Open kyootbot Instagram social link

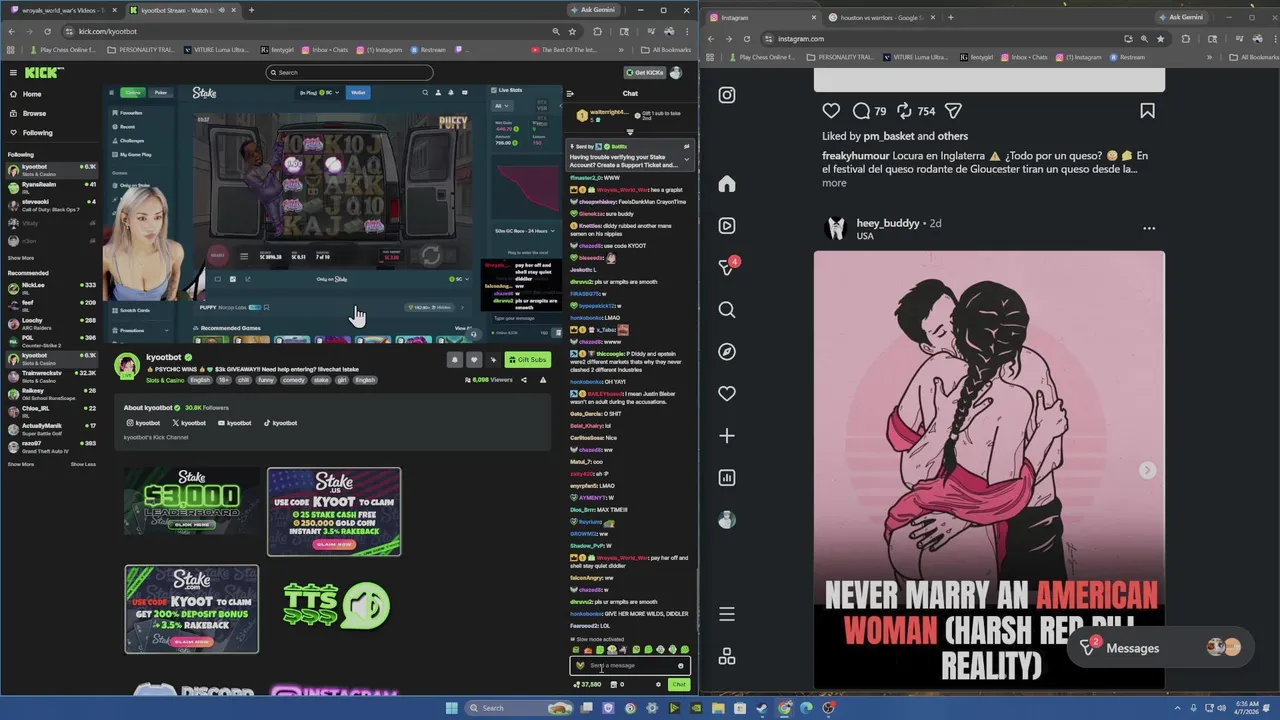click(x=143, y=423)
